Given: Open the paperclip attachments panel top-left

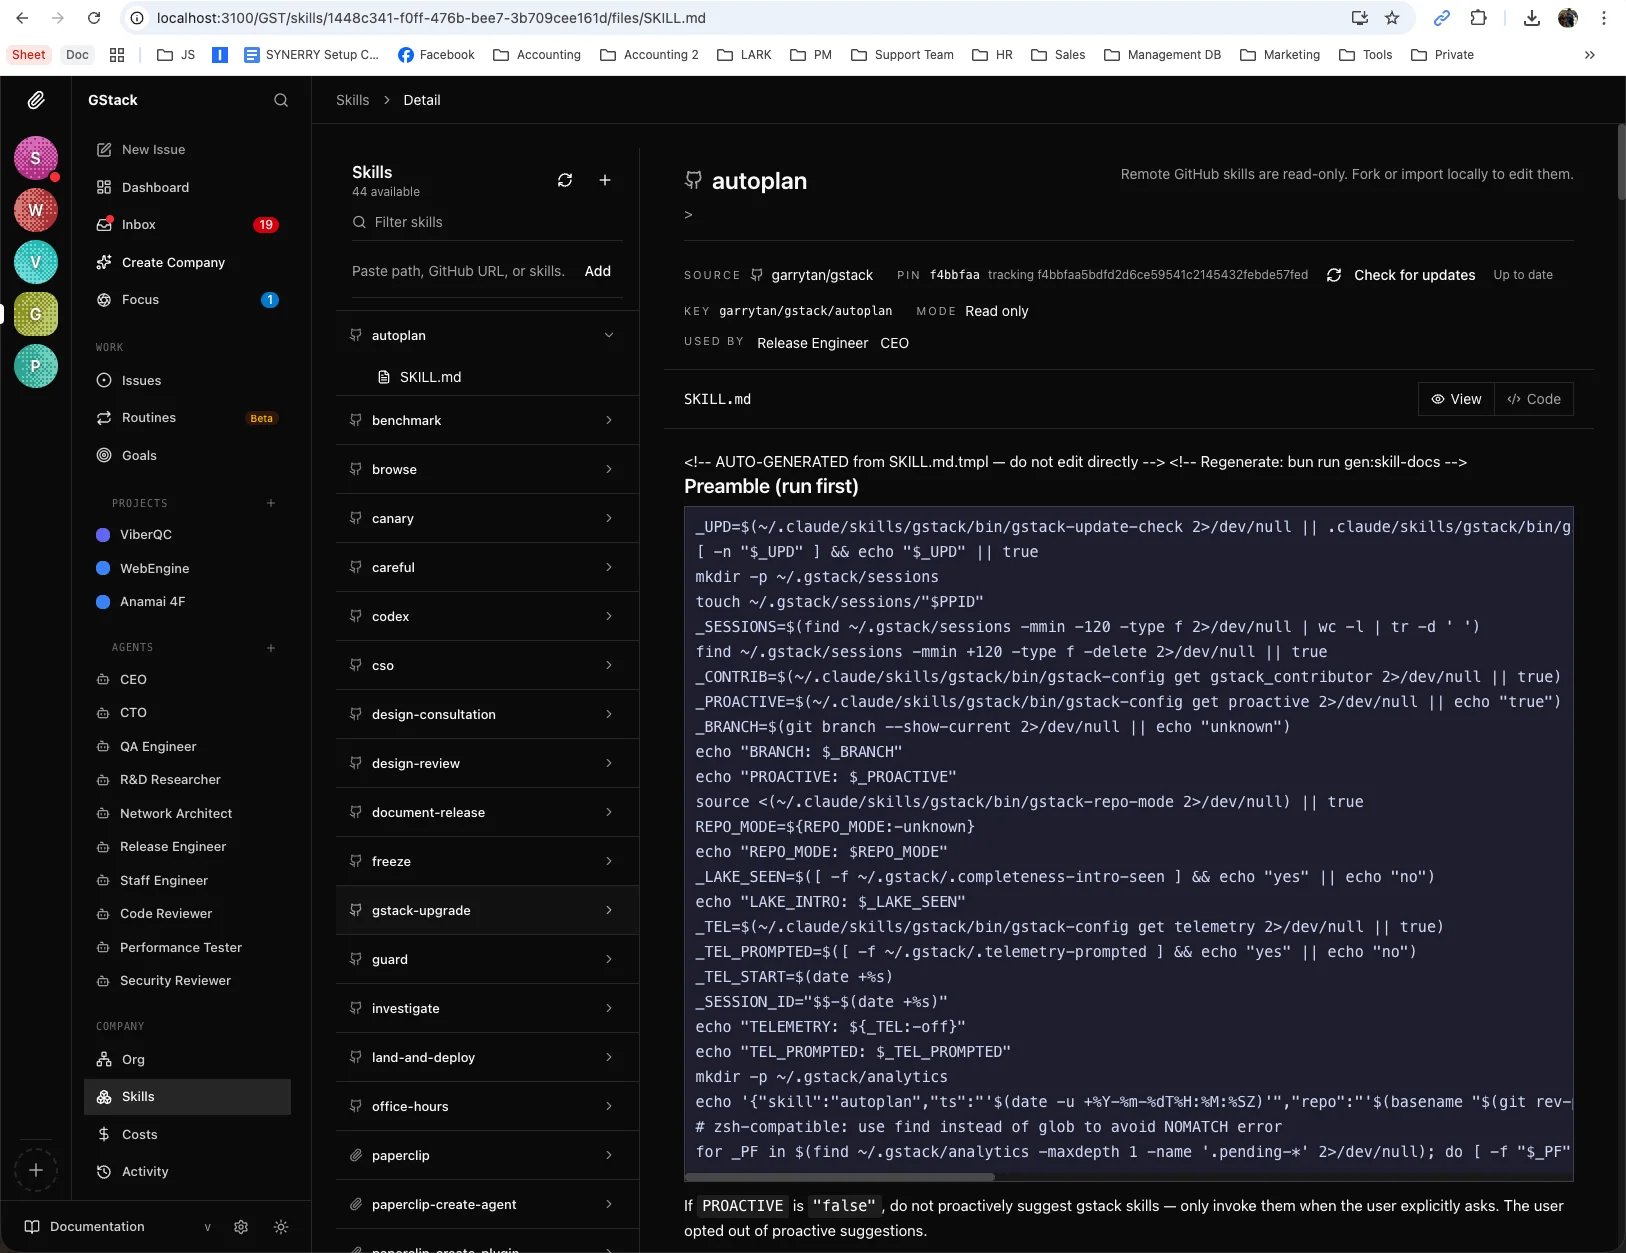Looking at the screenshot, I should pos(37,99).
